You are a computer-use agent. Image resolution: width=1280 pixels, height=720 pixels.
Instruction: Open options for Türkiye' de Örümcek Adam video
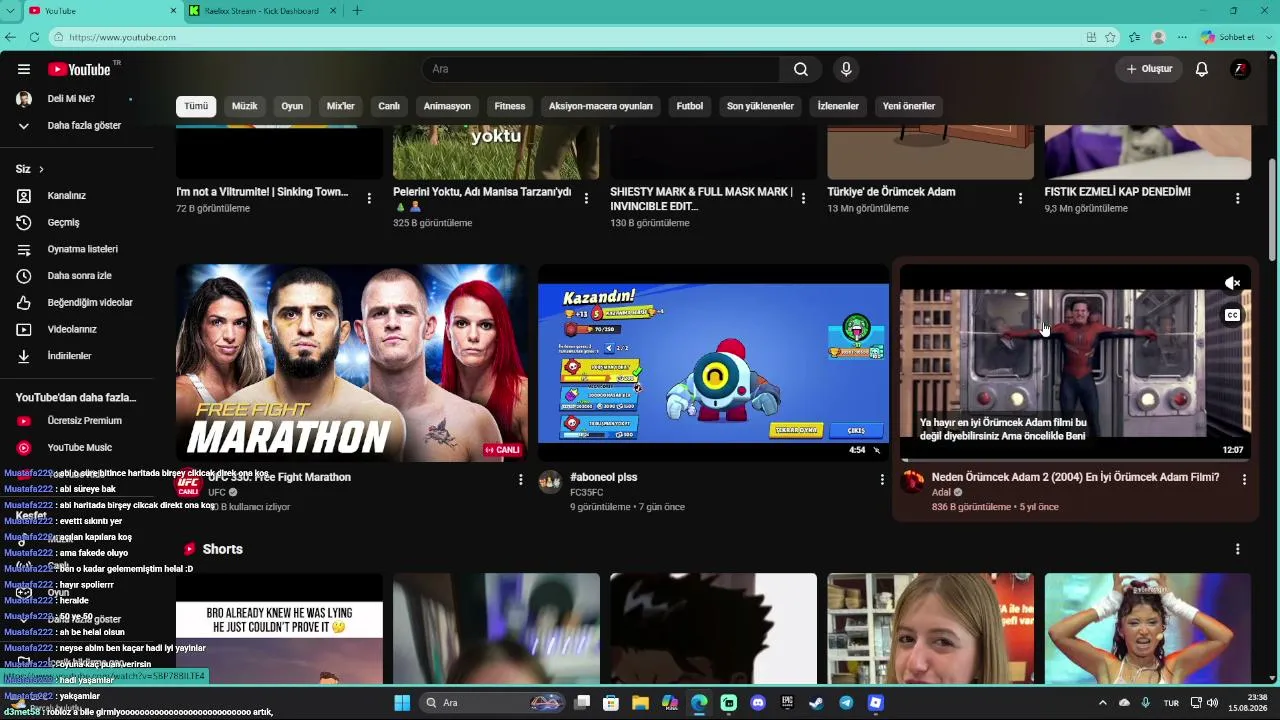click(x=1020, y=198)
